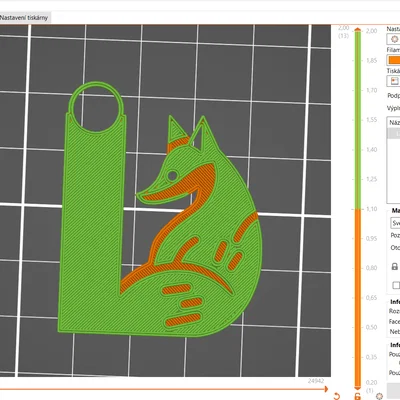Image resolution: width=400 pixels, height=400 pixels.
Task: Click the color change marker at layer 1,10
Action: coord(358,209)
